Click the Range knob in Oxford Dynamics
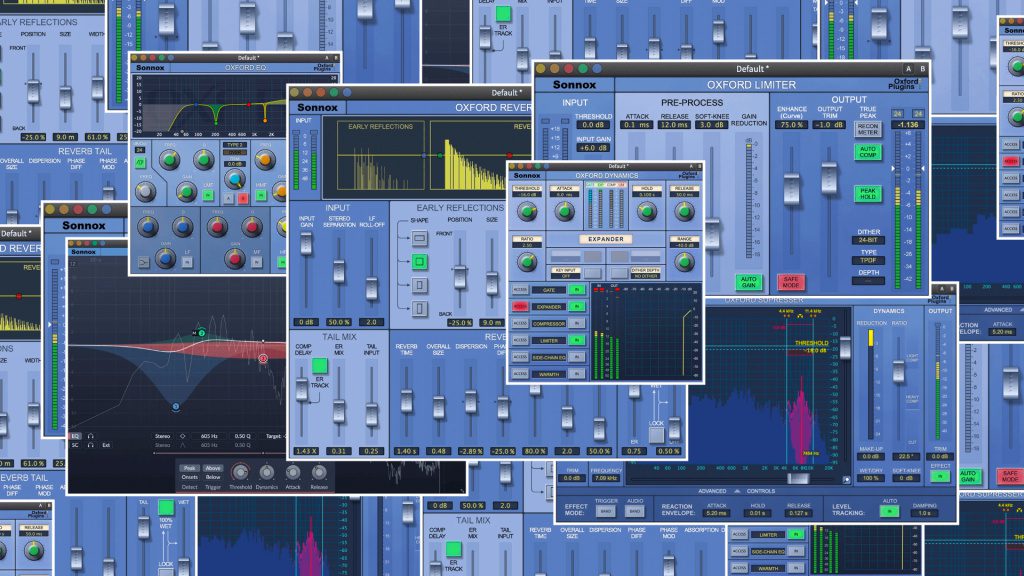The image size is (1024, 576). tap(684, 262)
